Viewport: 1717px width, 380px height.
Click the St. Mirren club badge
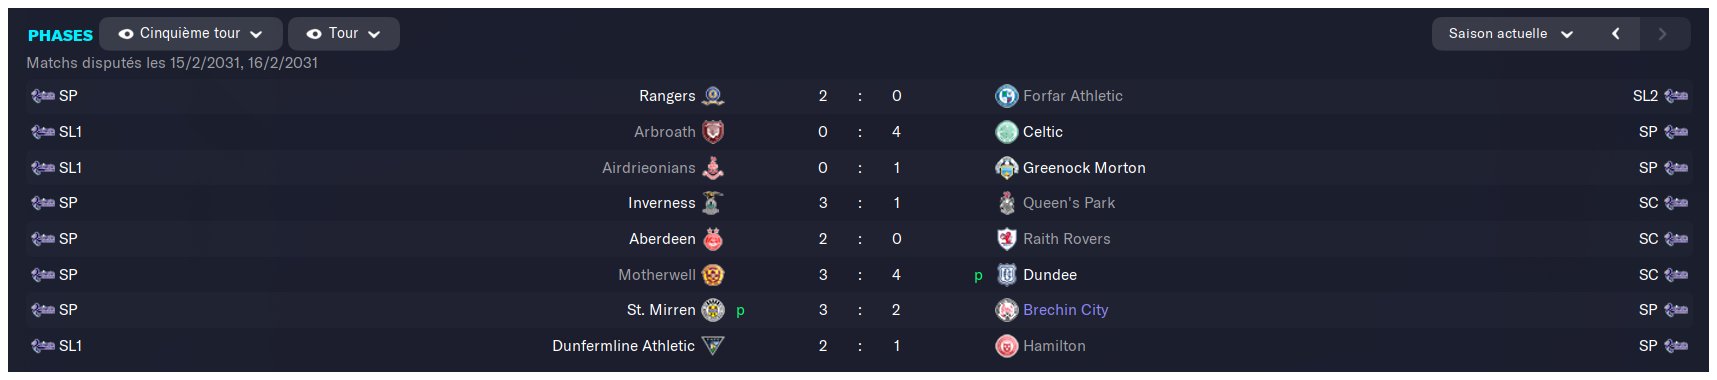pos(713,310)
